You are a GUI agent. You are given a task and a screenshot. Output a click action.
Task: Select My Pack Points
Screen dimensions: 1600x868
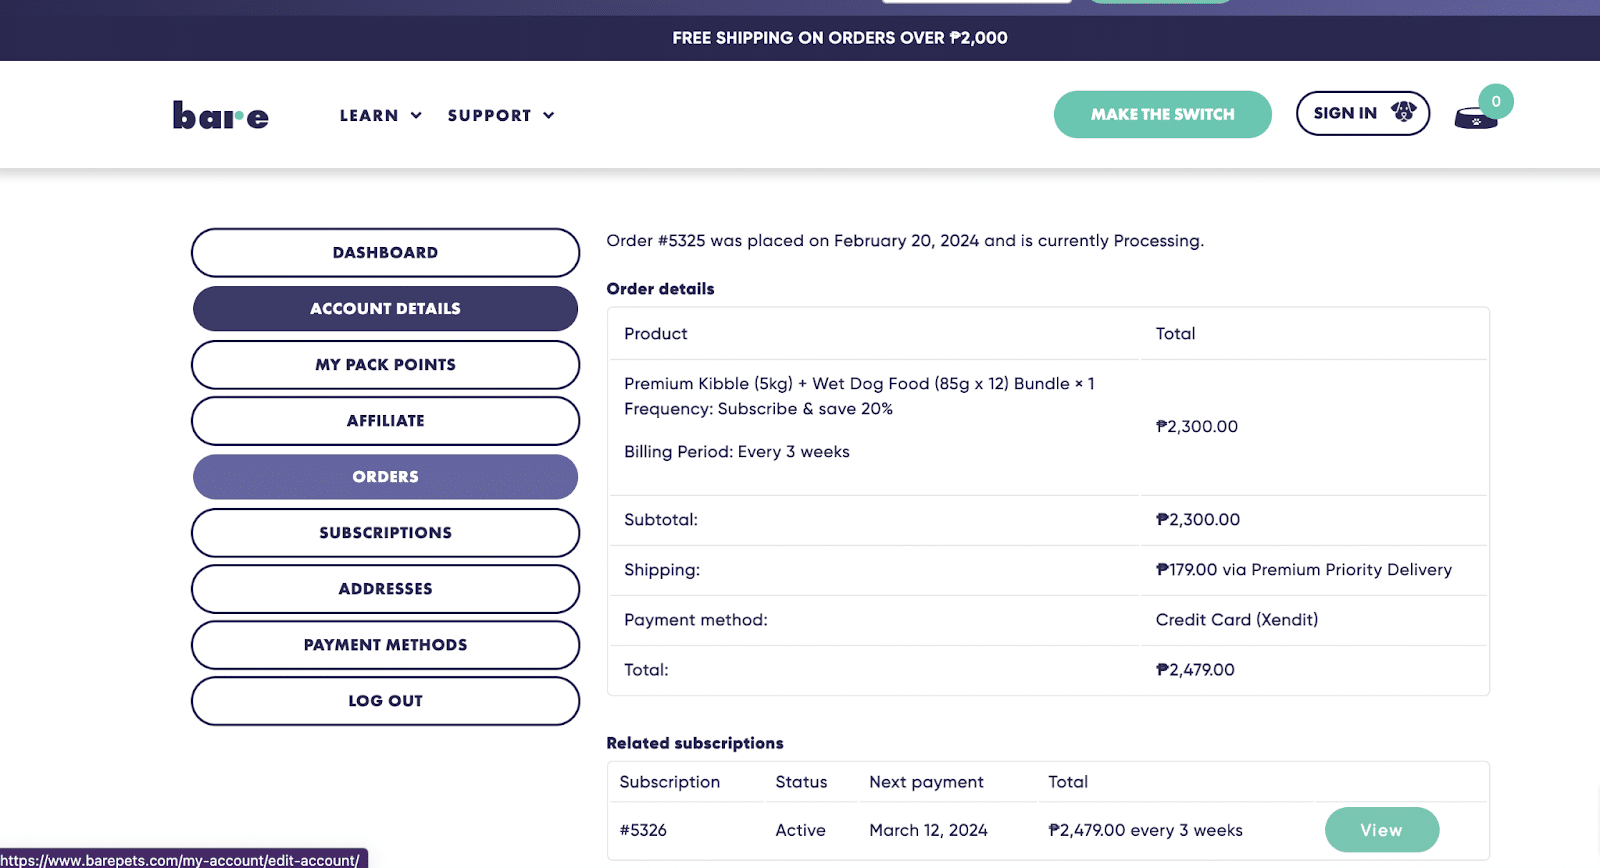pyautogui.click(x=385, y=365)
